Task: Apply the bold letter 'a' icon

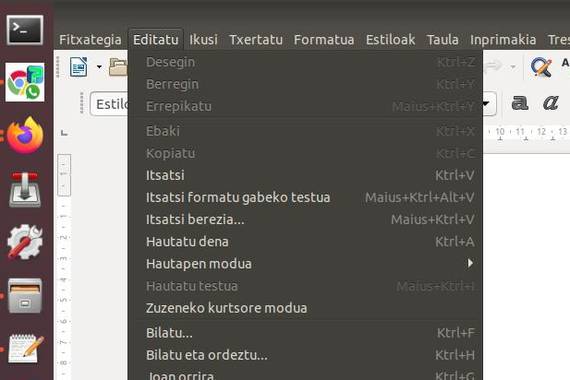Action: [x=520, y=103]
